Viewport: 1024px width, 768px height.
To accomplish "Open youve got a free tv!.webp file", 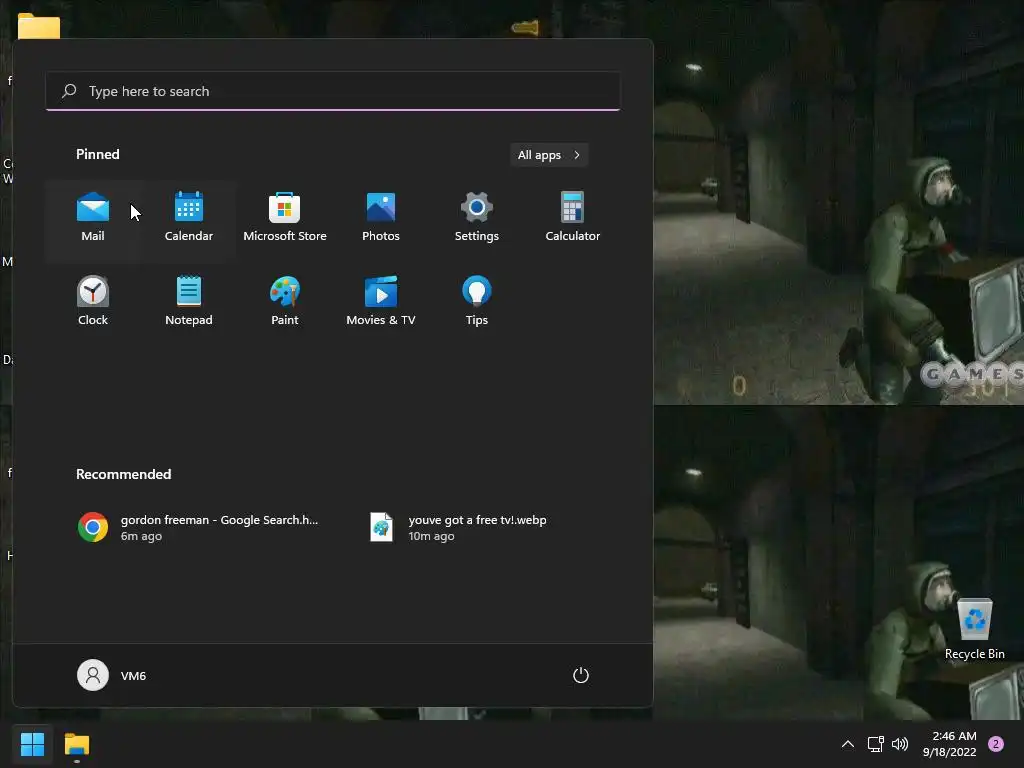I will [458, 527].
